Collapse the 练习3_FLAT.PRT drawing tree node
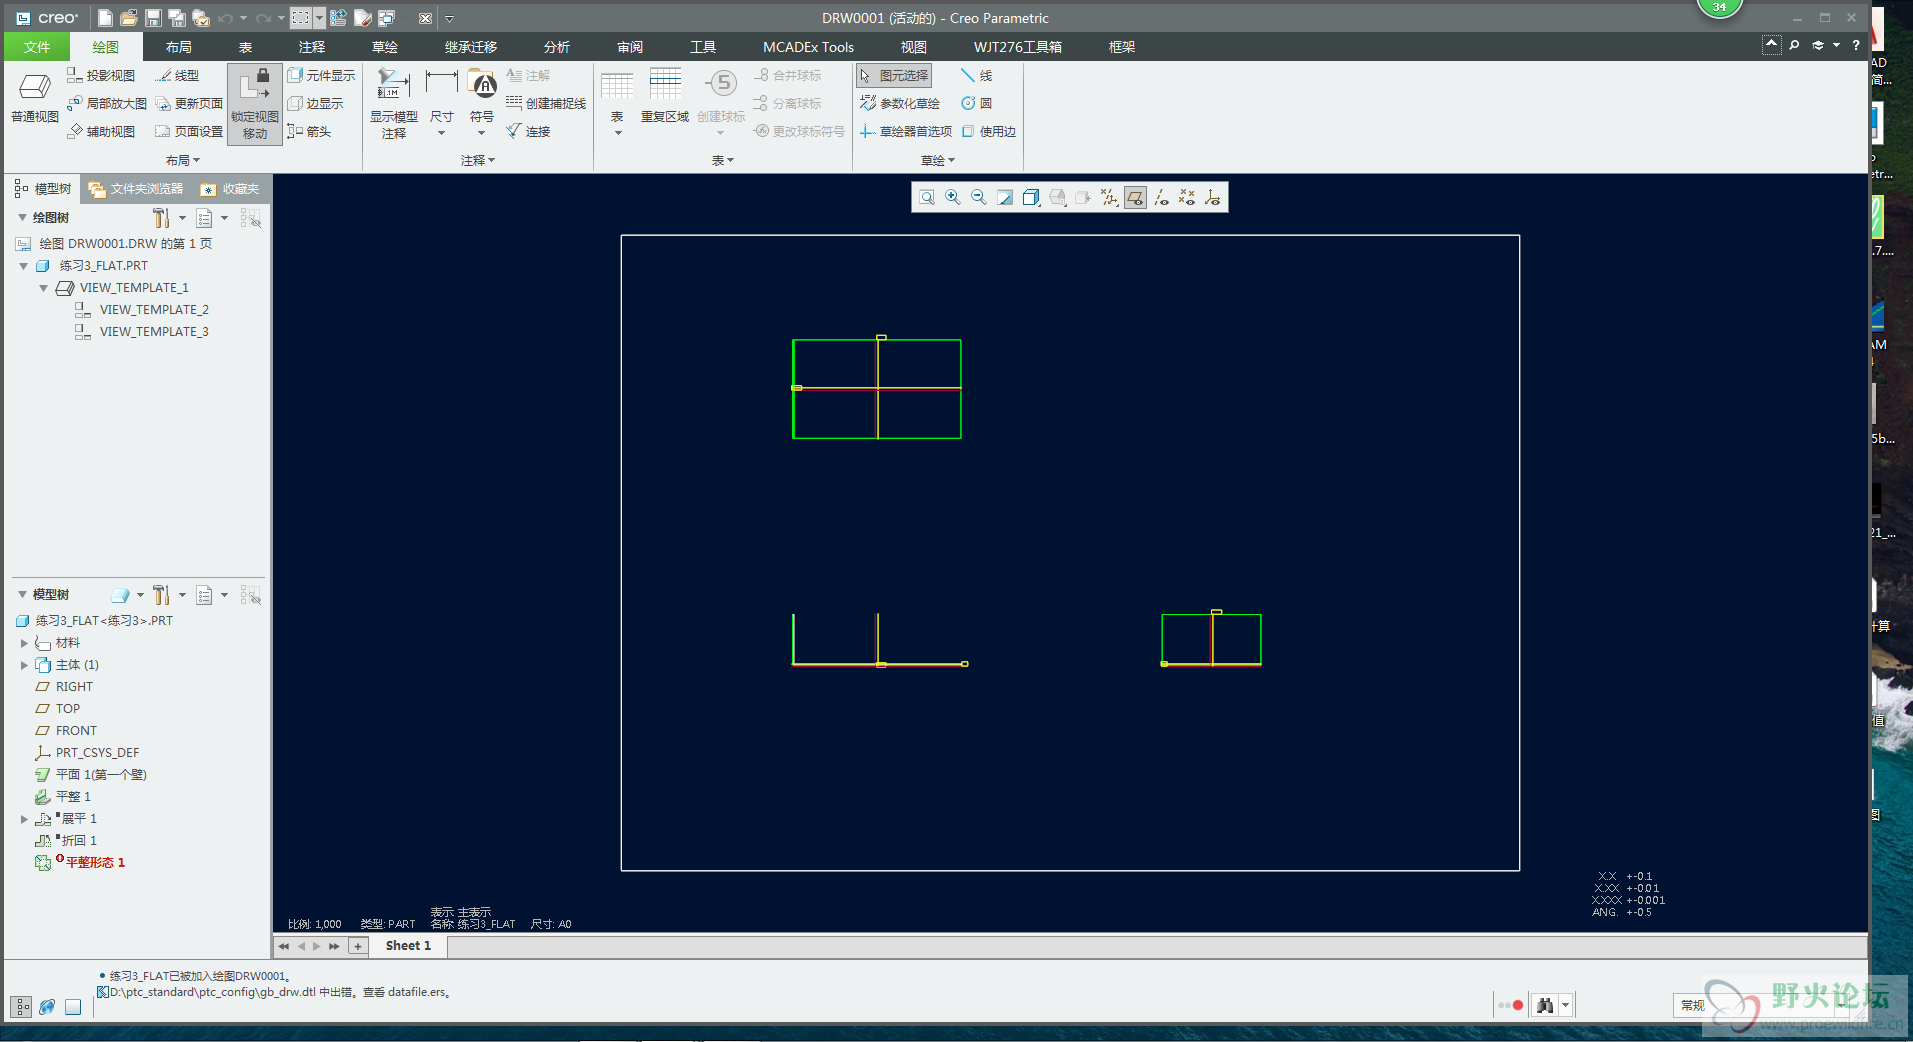 [x=24, y=266]
